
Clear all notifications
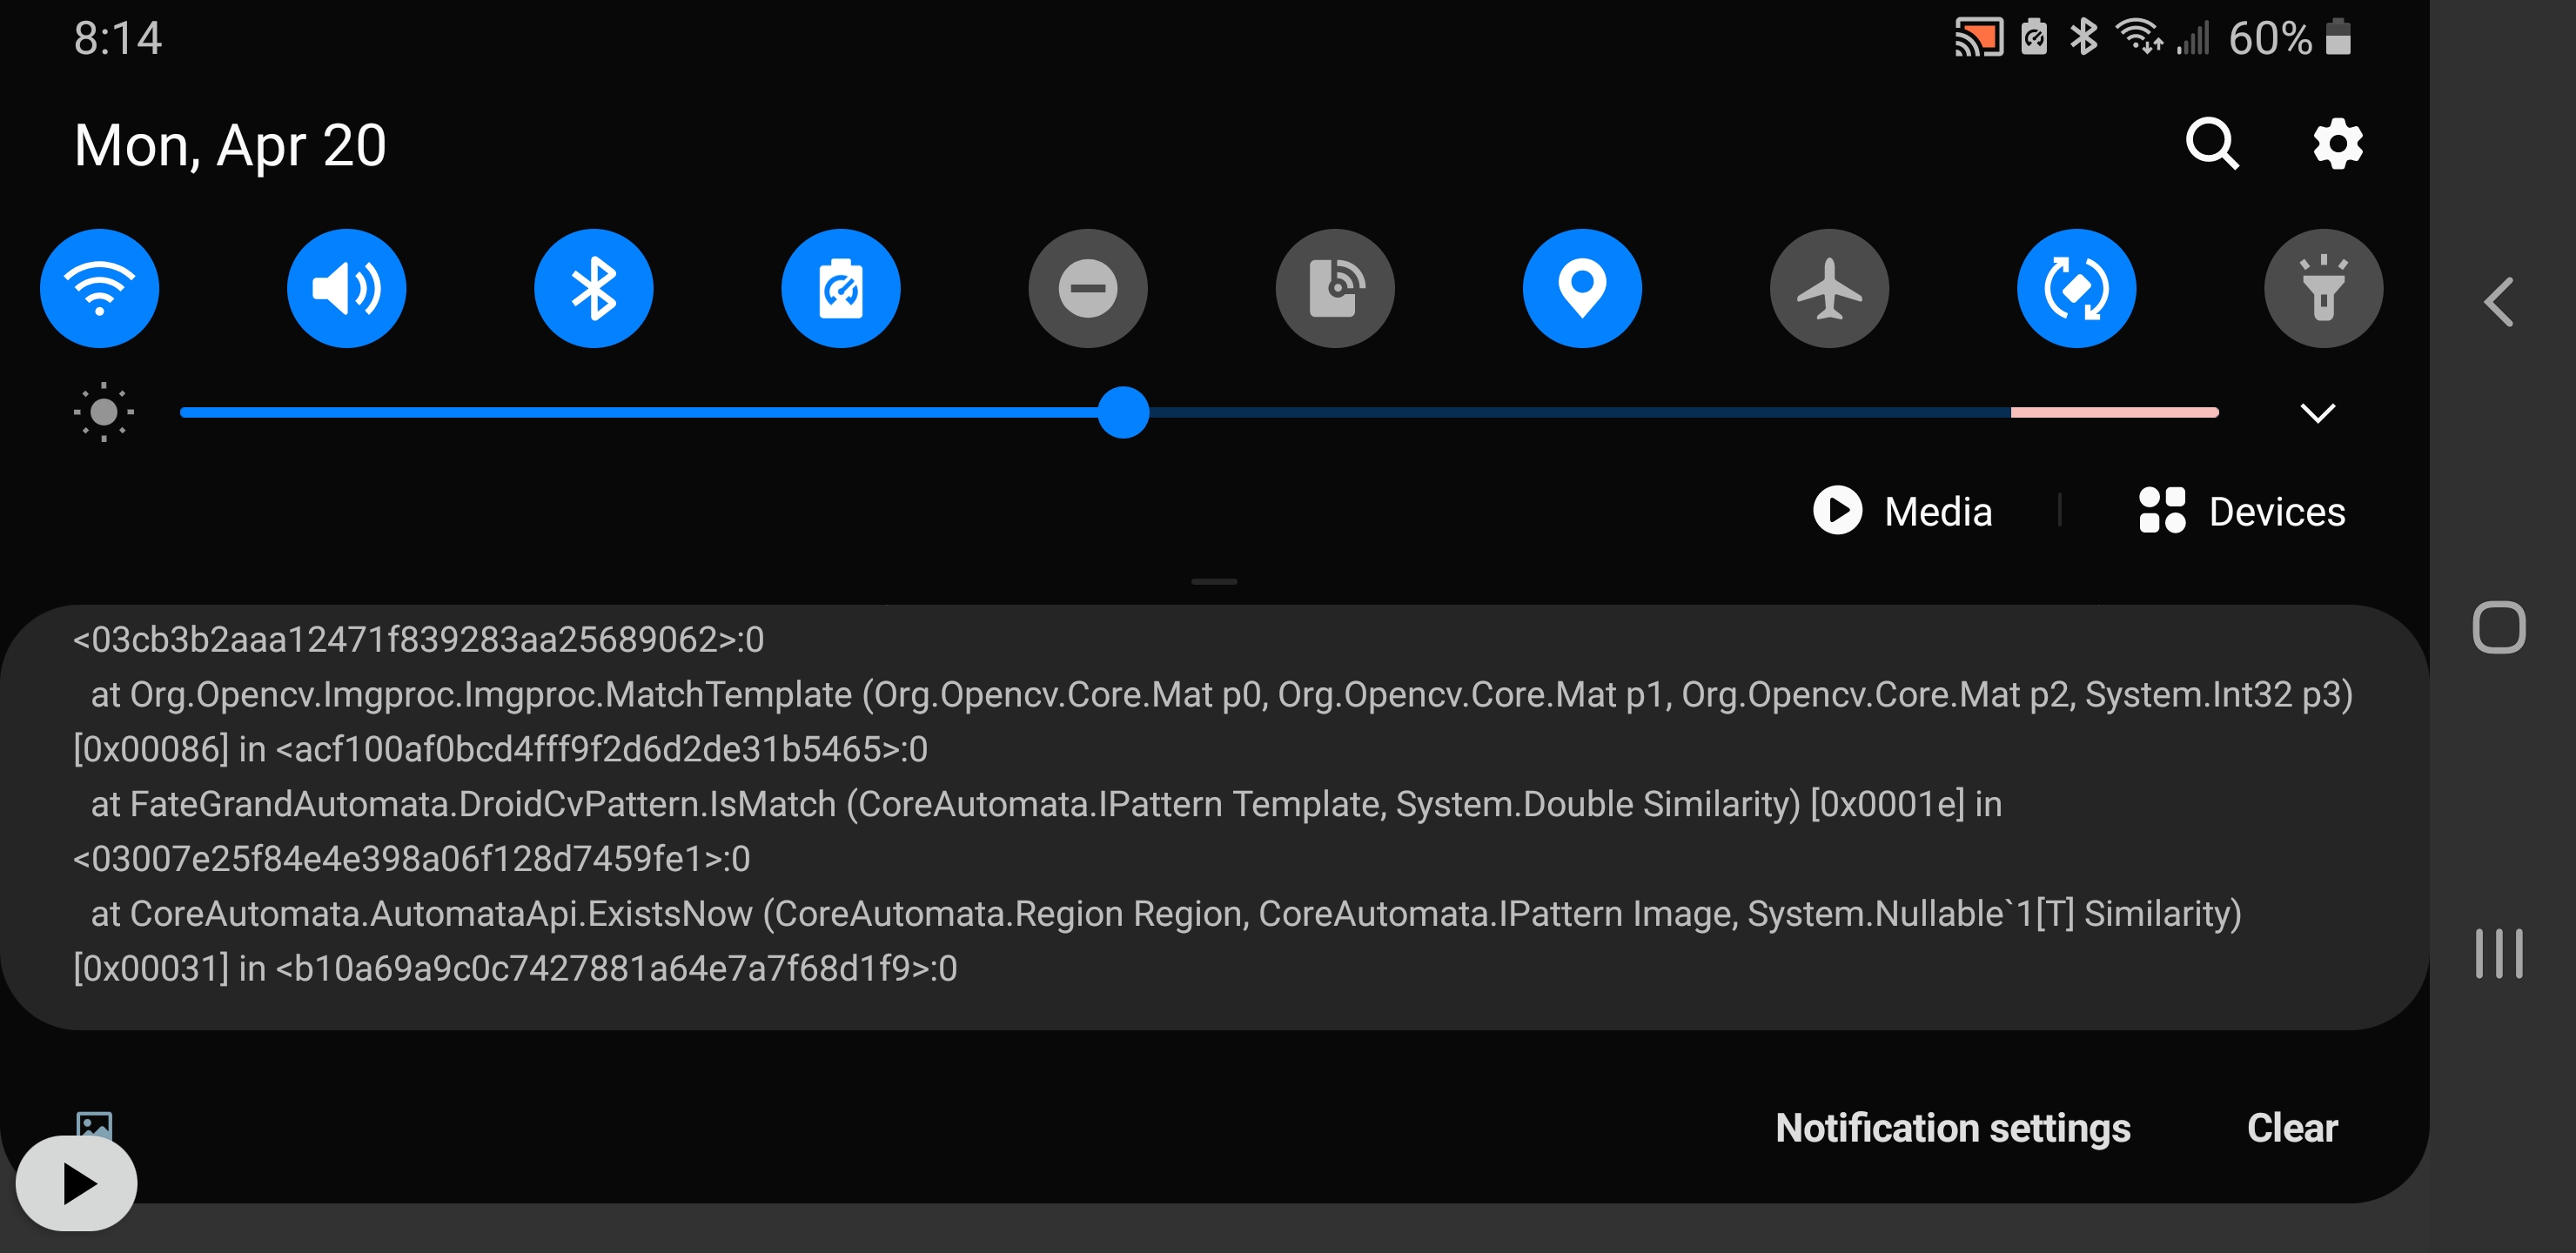(x=2292, y=1128)
